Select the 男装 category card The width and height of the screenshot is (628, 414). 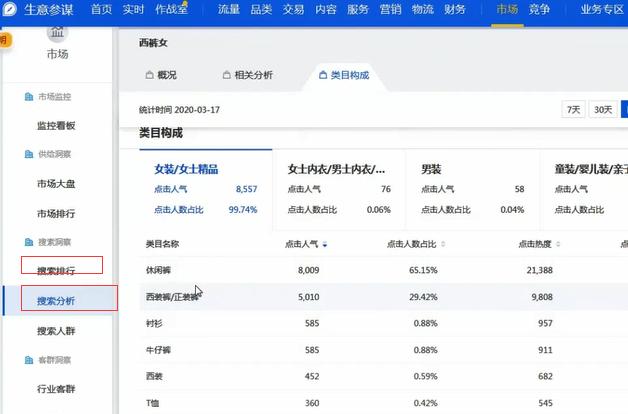click(473, 190)
